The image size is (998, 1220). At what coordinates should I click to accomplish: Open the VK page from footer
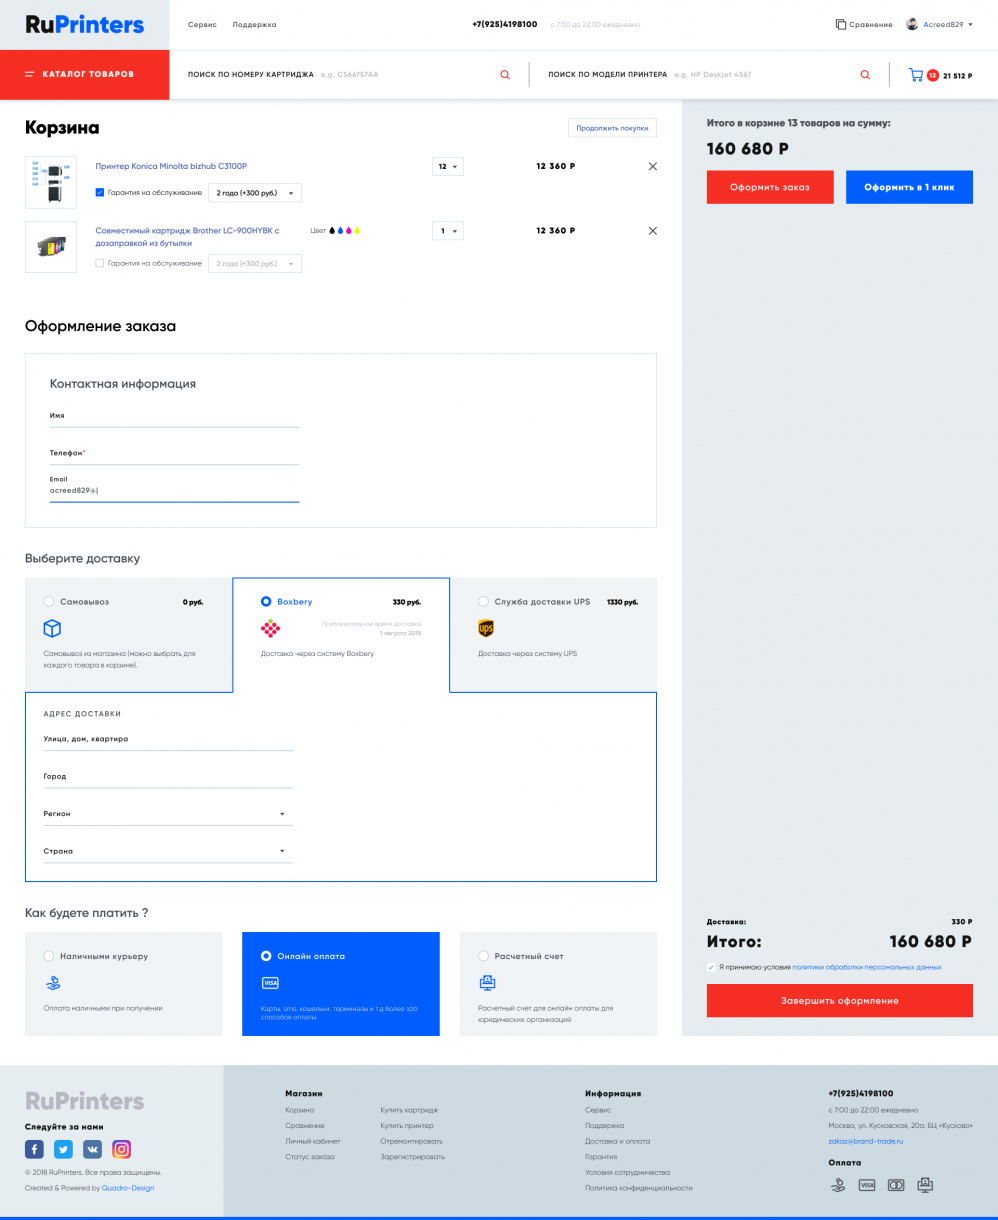coord(92,1149)
